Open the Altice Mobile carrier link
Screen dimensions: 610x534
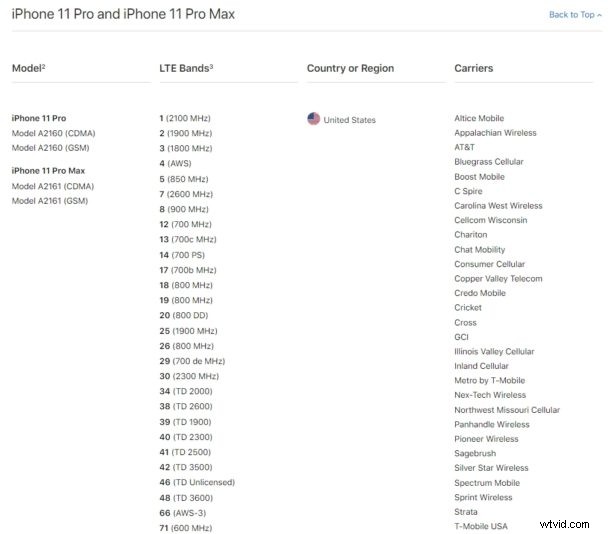click(479, 118)
